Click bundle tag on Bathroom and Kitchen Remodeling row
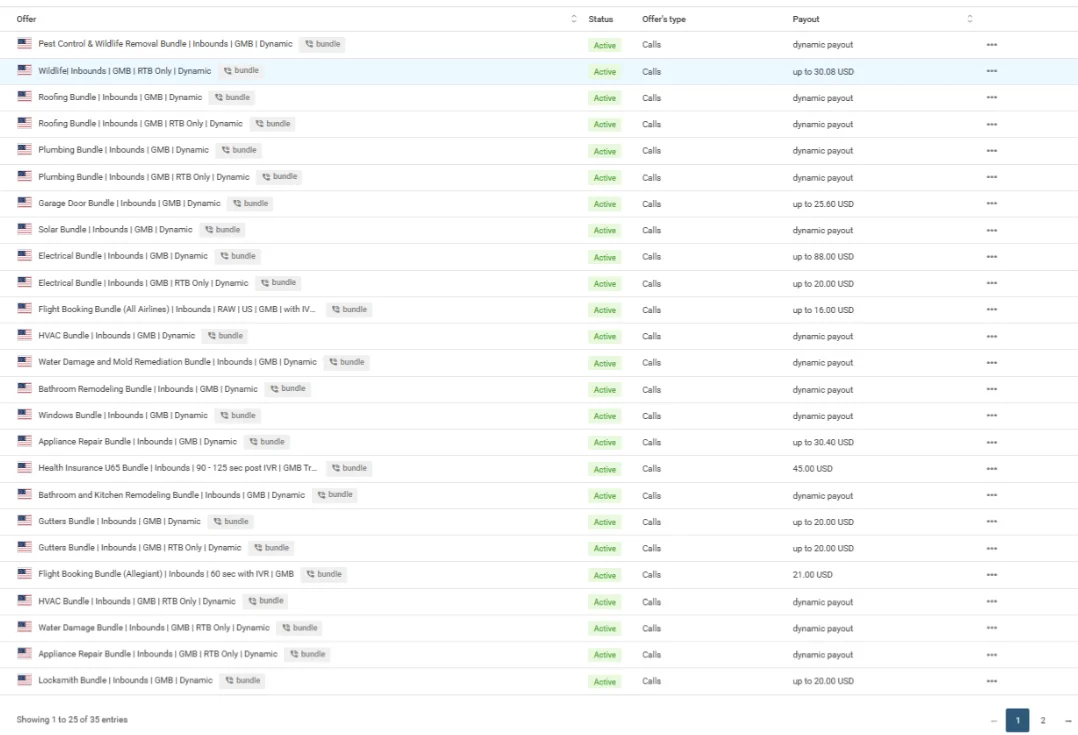 (335, 494)
